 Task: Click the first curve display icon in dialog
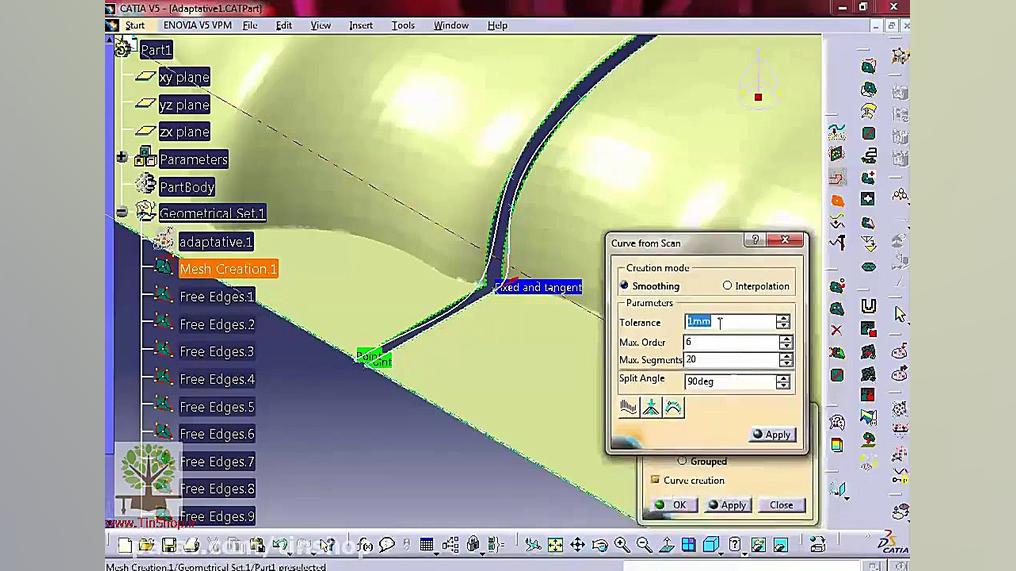629,408
